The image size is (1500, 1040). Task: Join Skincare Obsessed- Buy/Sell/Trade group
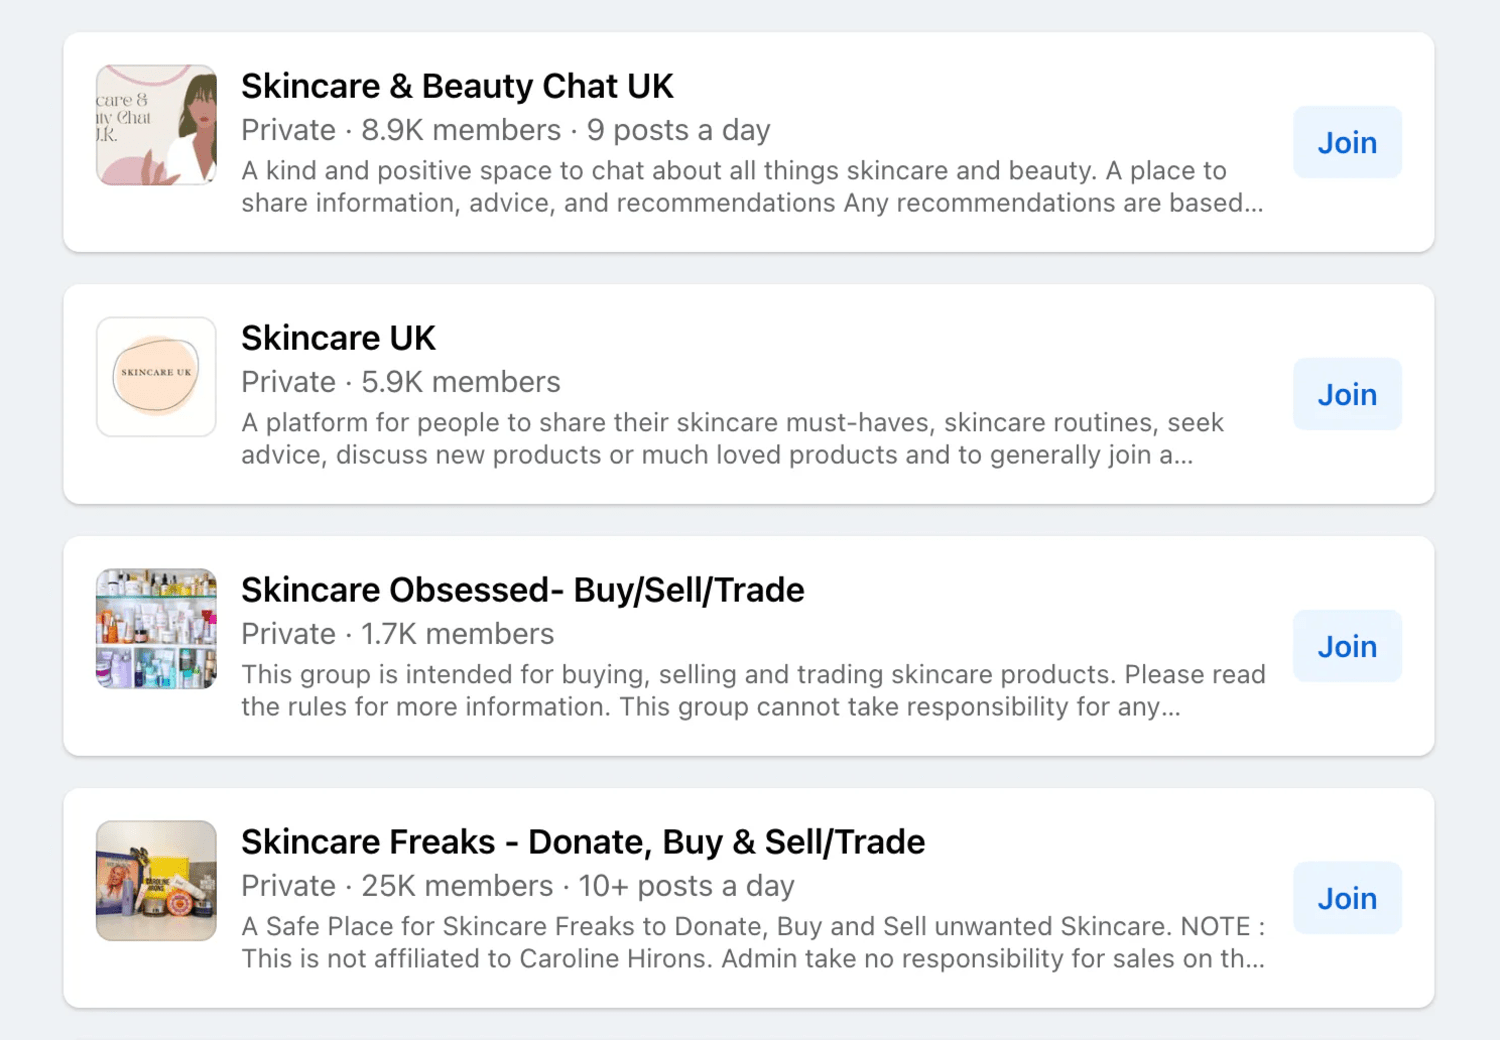click(1347, 646)
